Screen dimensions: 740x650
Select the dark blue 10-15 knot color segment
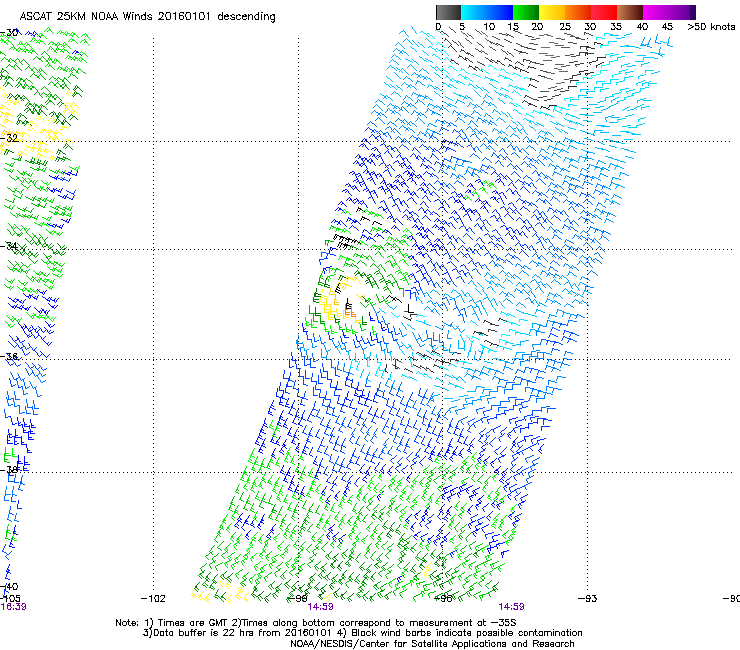coord(500,12)
